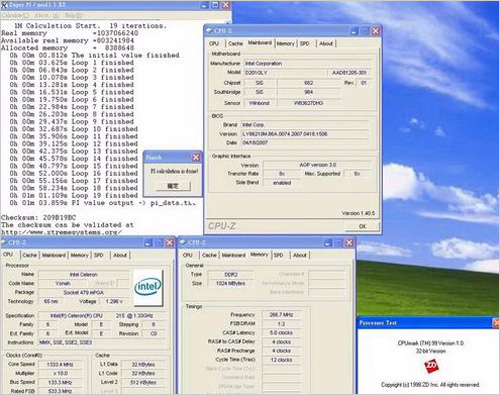Click OK in the CPU-Z Mainboard window

363,226
